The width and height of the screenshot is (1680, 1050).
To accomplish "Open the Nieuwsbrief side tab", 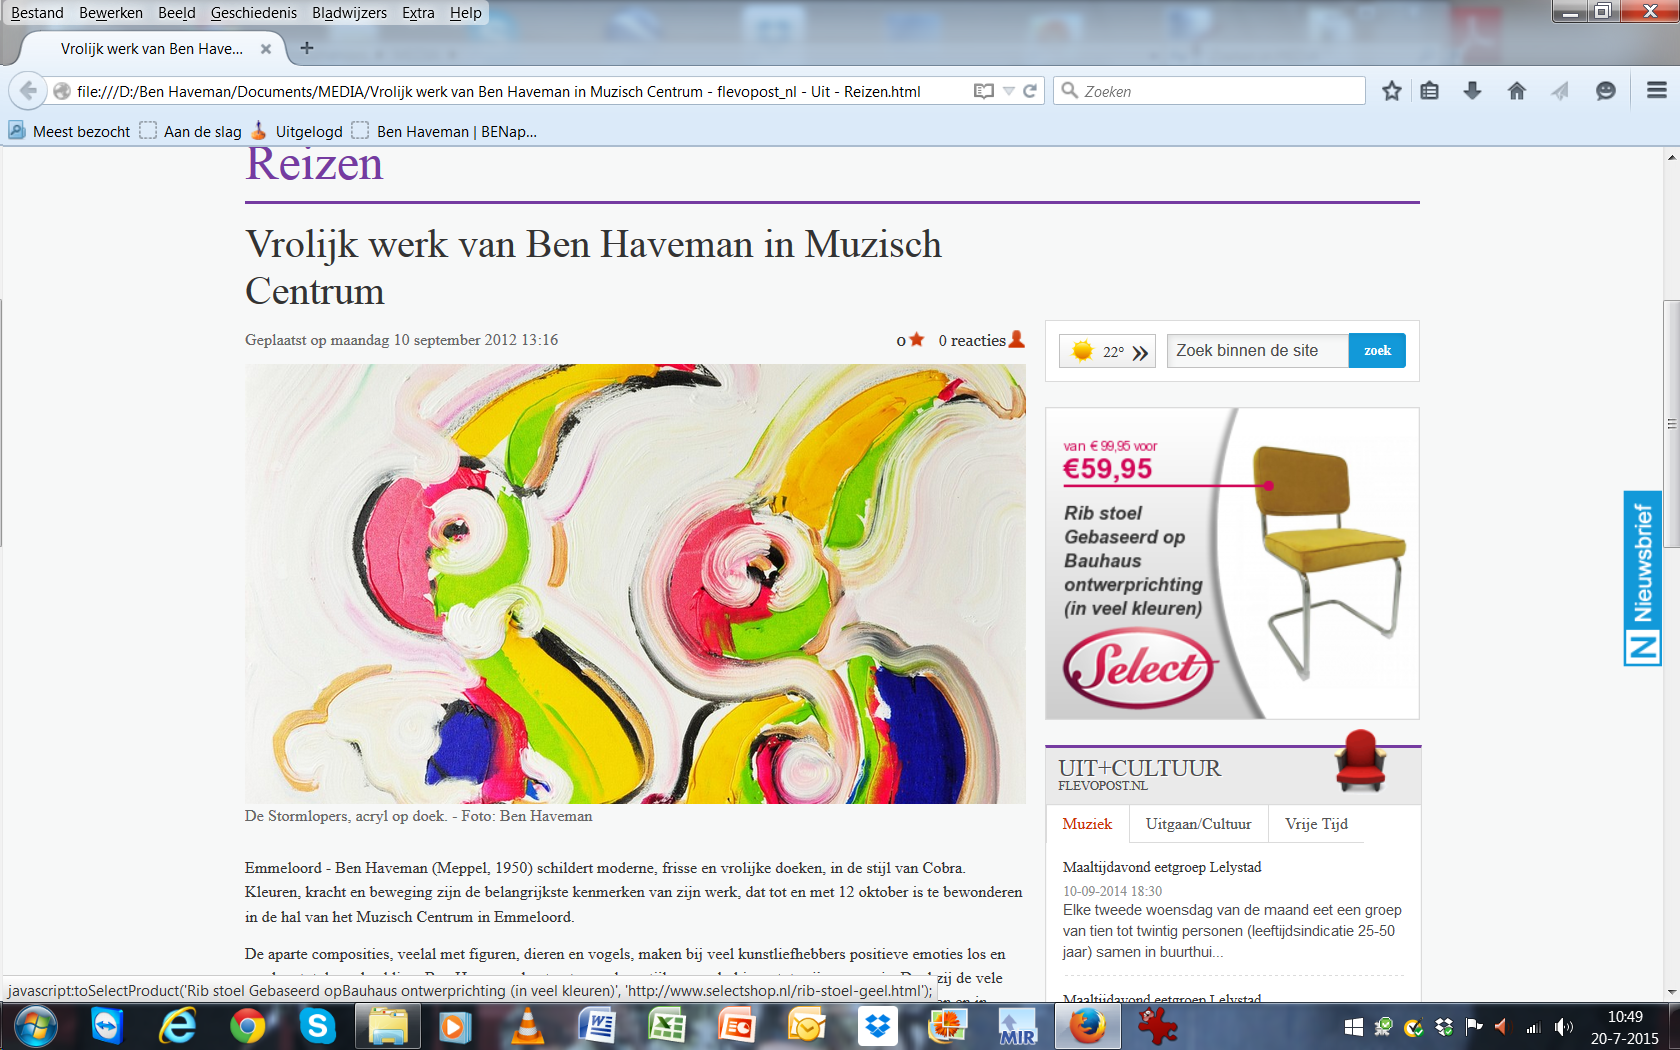I will coord(1642,578).
